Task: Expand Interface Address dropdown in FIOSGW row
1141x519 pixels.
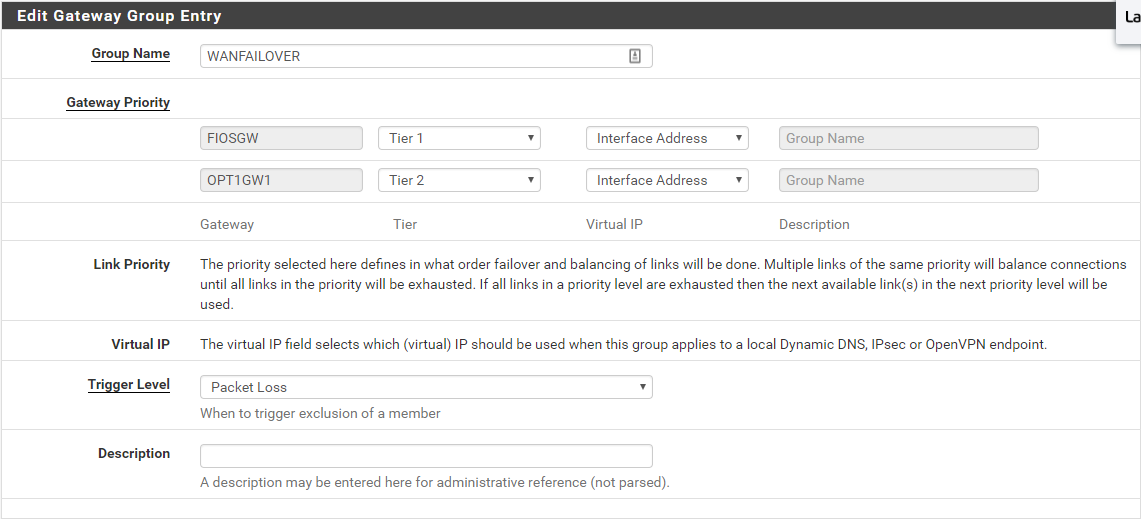Action: pos(667,138)
